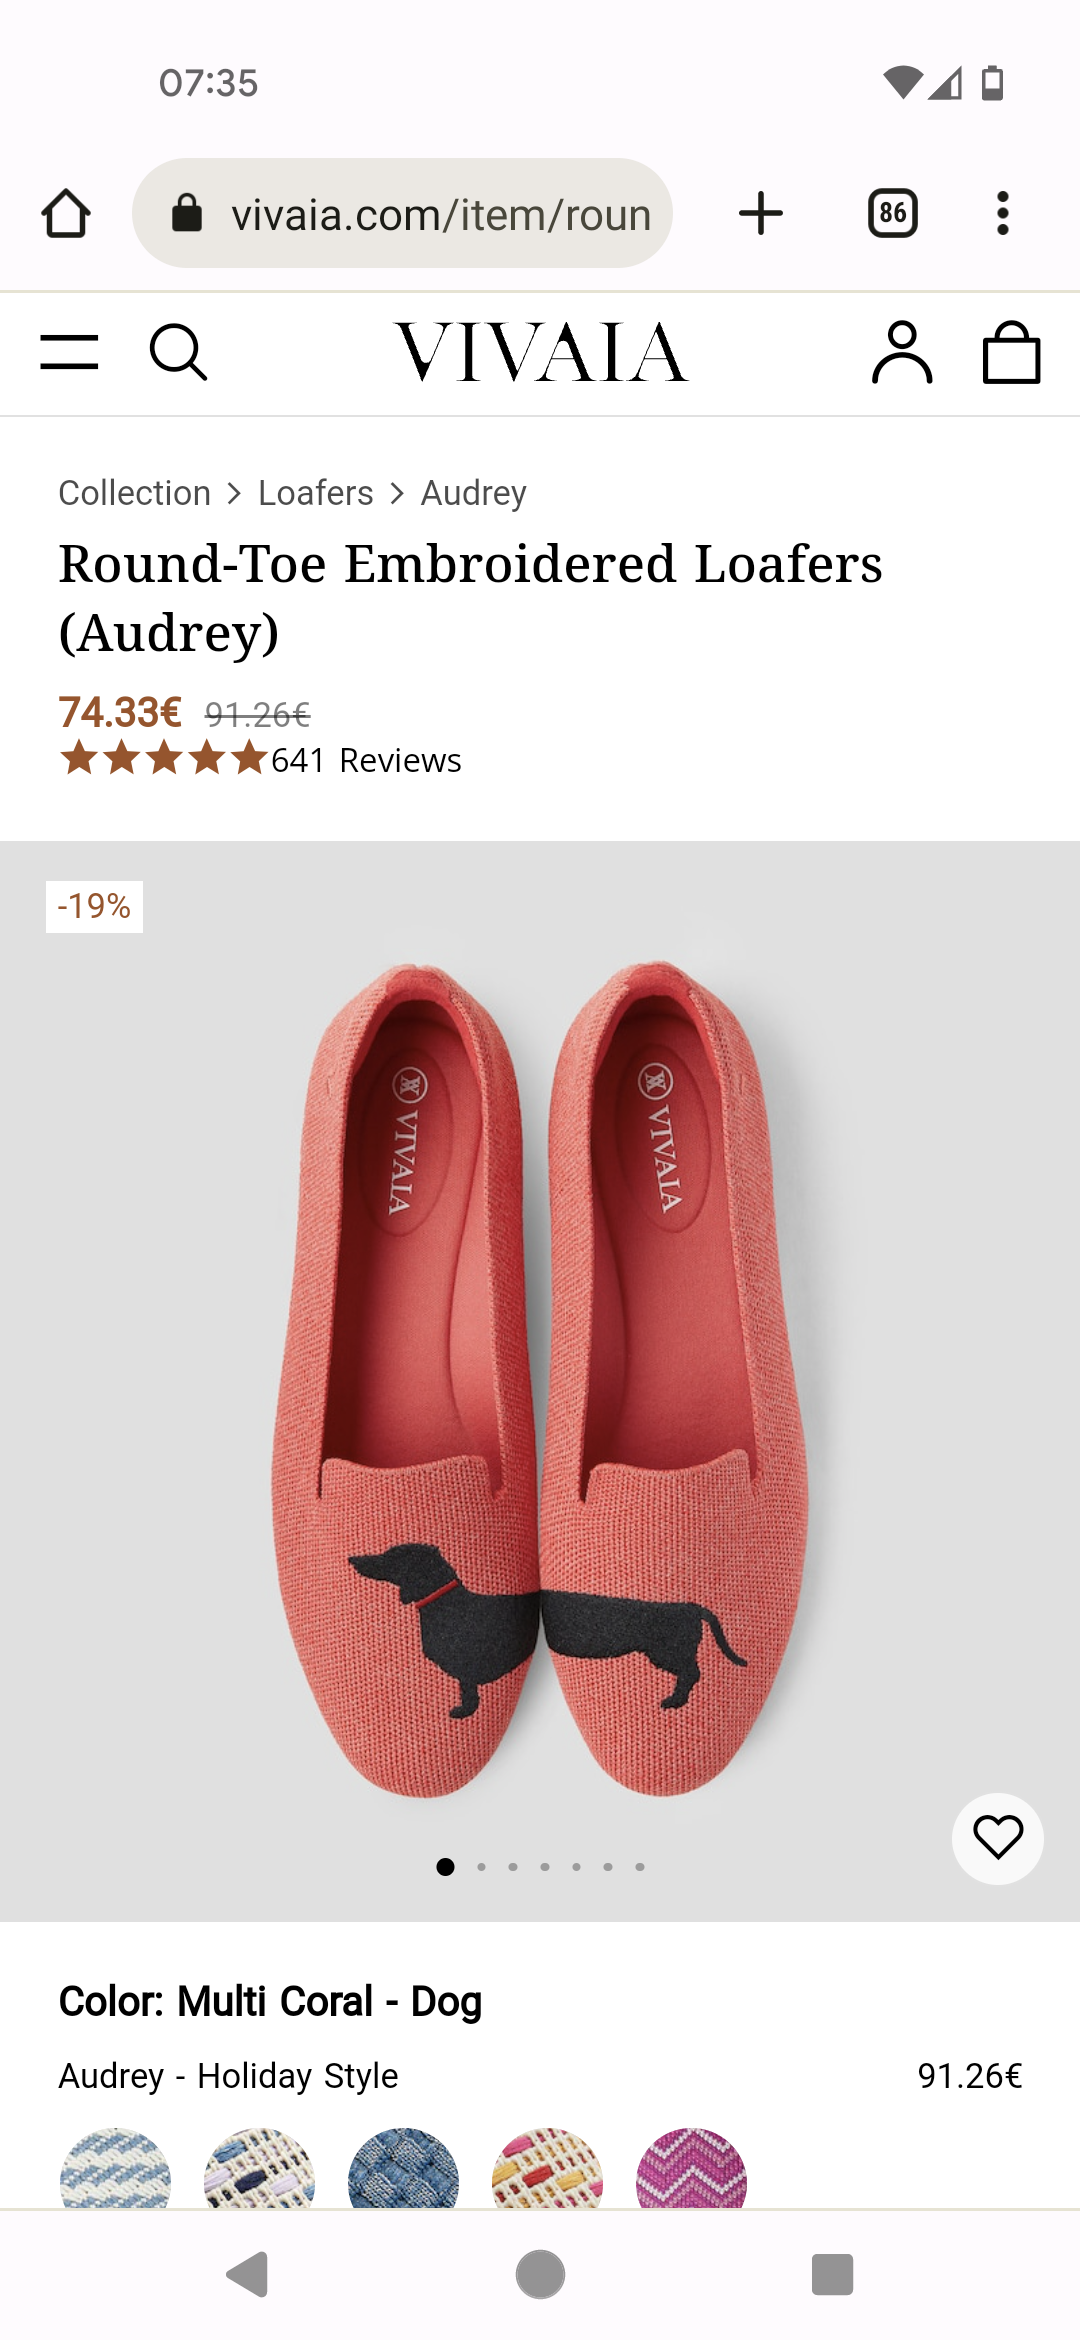
Task: Open the 641 Reviews link
Action: pos(366,761)
